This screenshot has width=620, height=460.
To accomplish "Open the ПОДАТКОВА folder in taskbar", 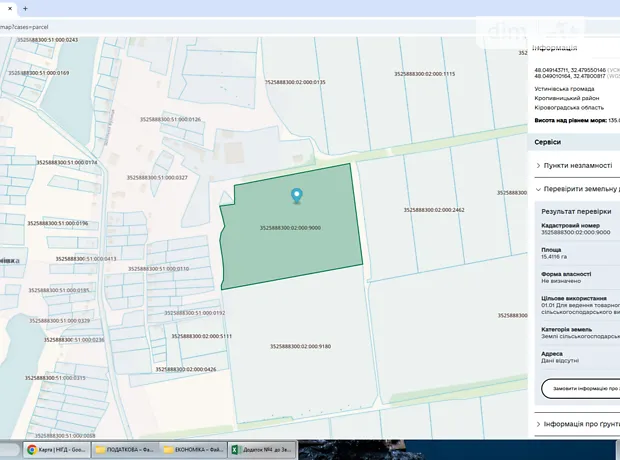I will click(126, 450).
